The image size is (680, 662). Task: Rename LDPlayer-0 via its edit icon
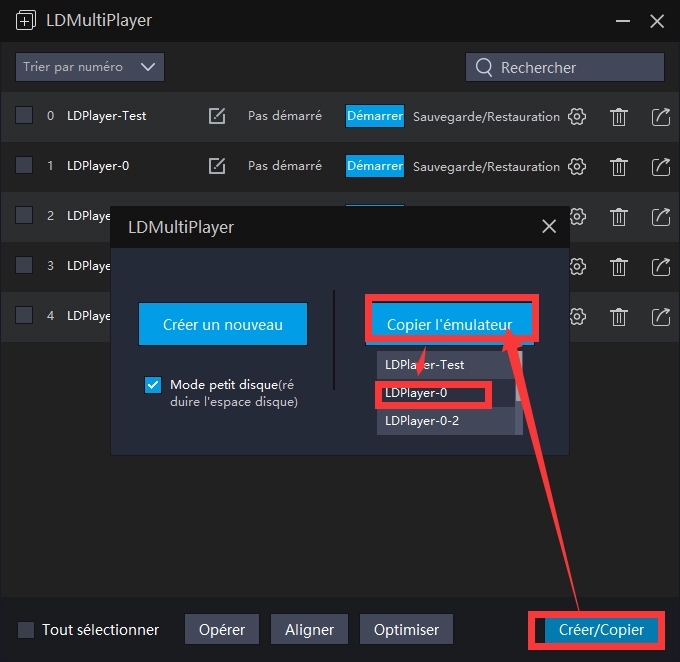[x=217, y=166]
